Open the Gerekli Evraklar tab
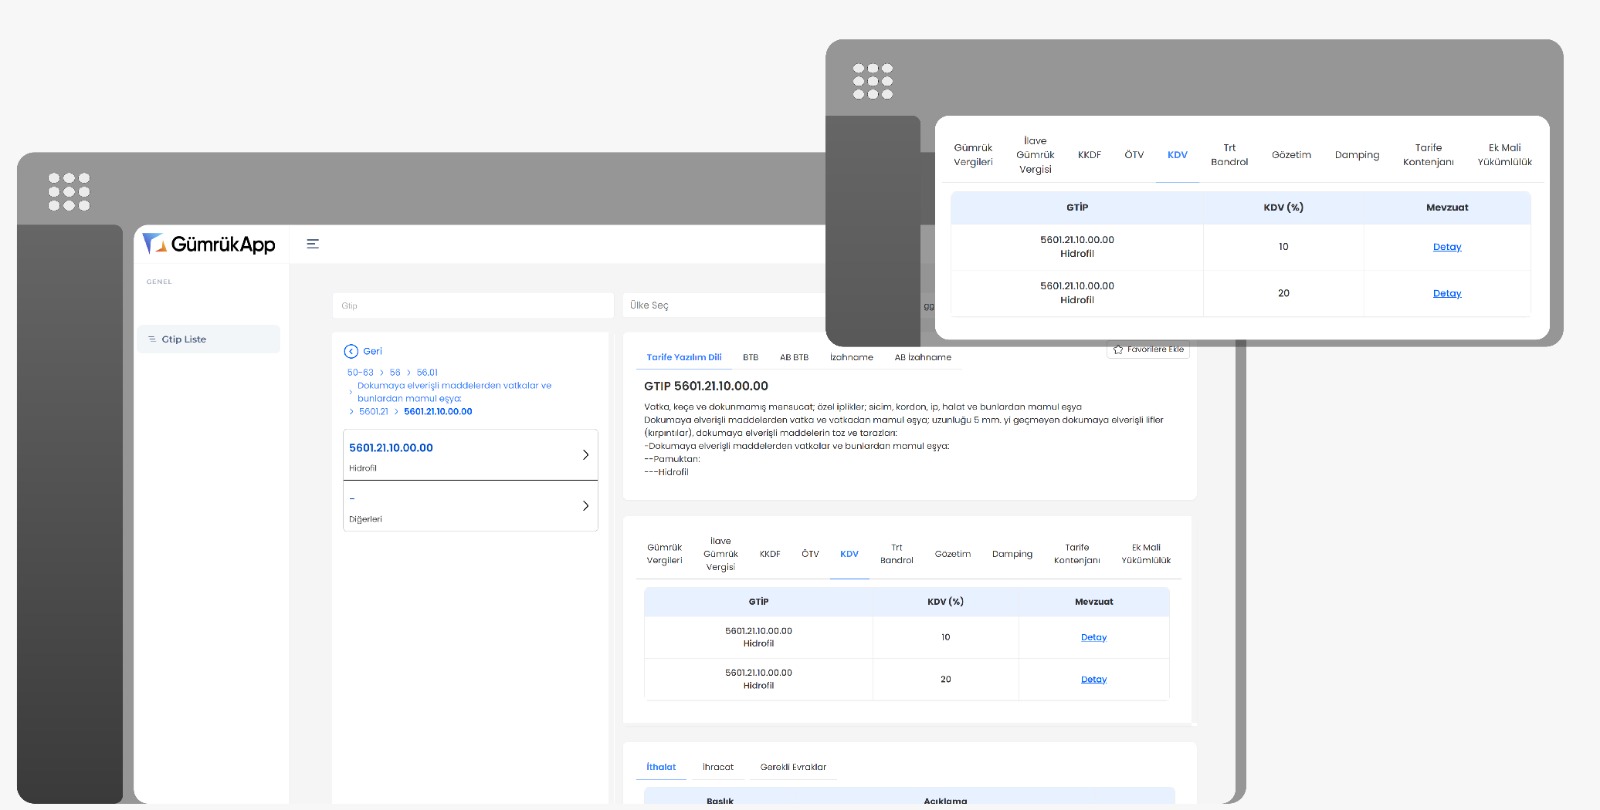The height and width of the screenshot is (810, 1600). [x=793, y=767]
